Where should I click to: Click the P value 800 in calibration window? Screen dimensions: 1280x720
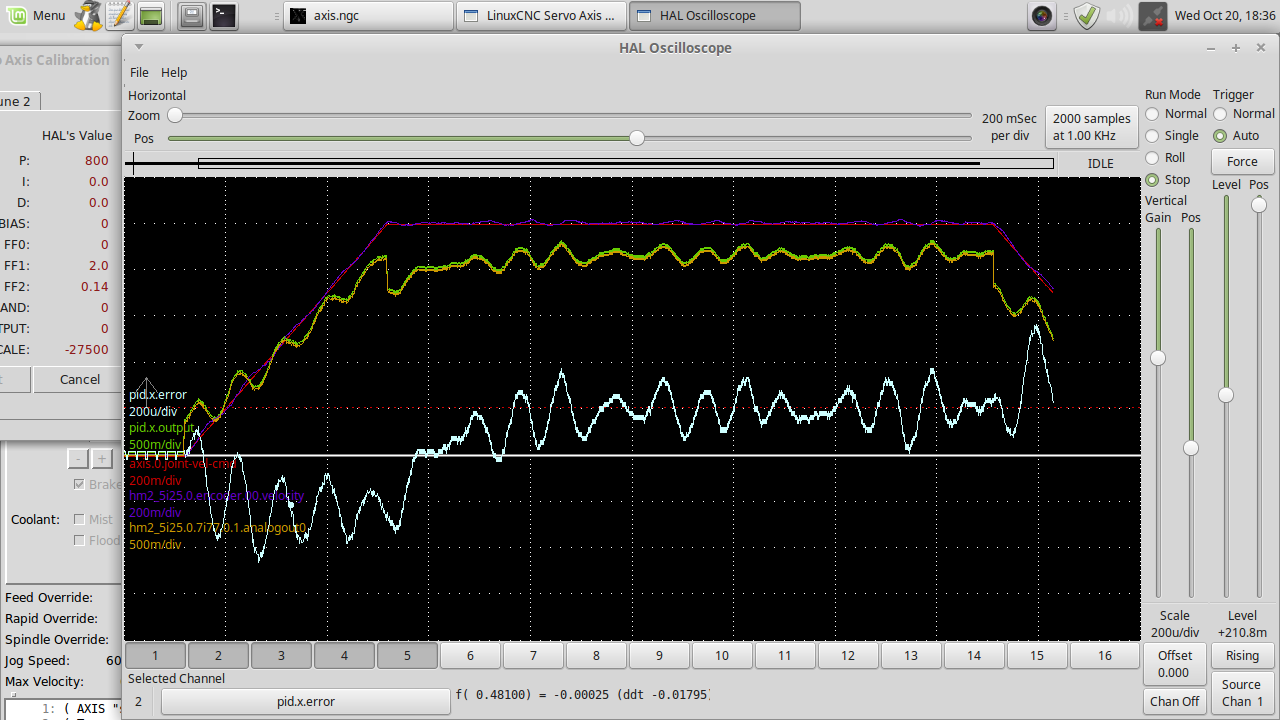click(x=97, y=161)
